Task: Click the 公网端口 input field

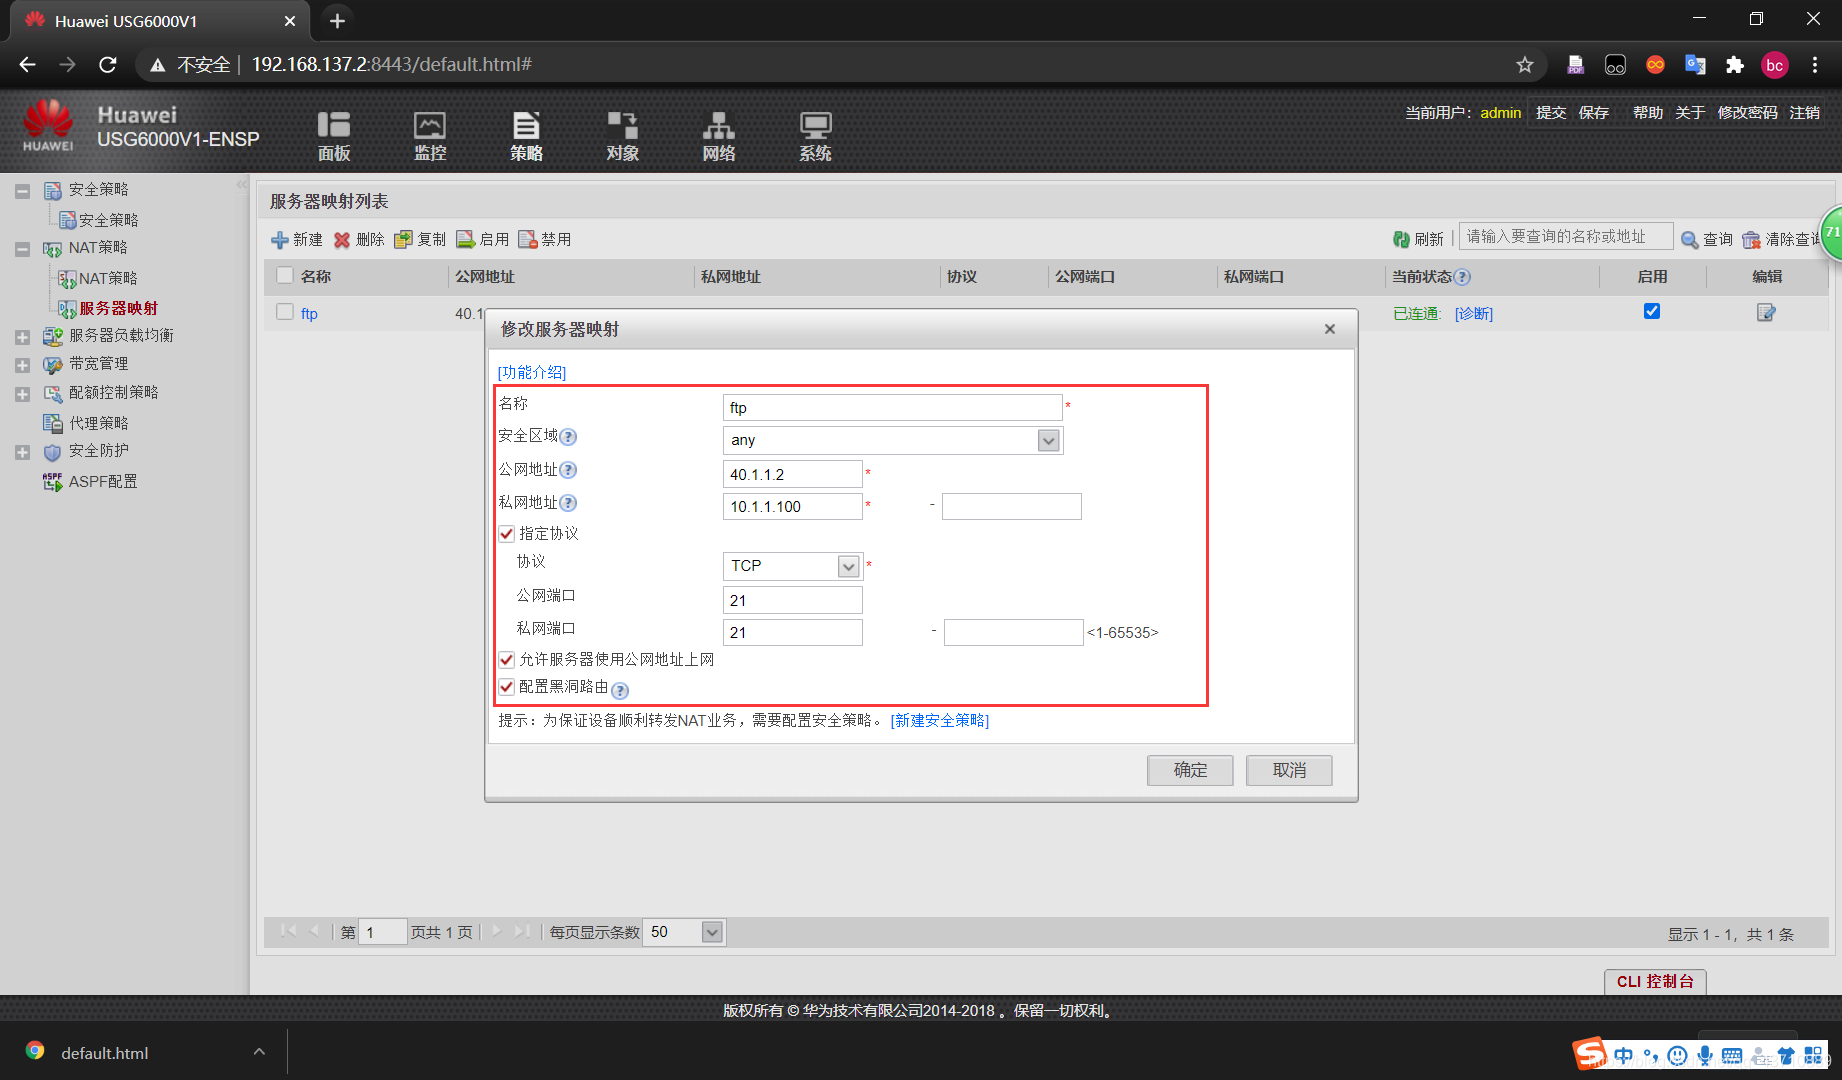Action: 792,600
